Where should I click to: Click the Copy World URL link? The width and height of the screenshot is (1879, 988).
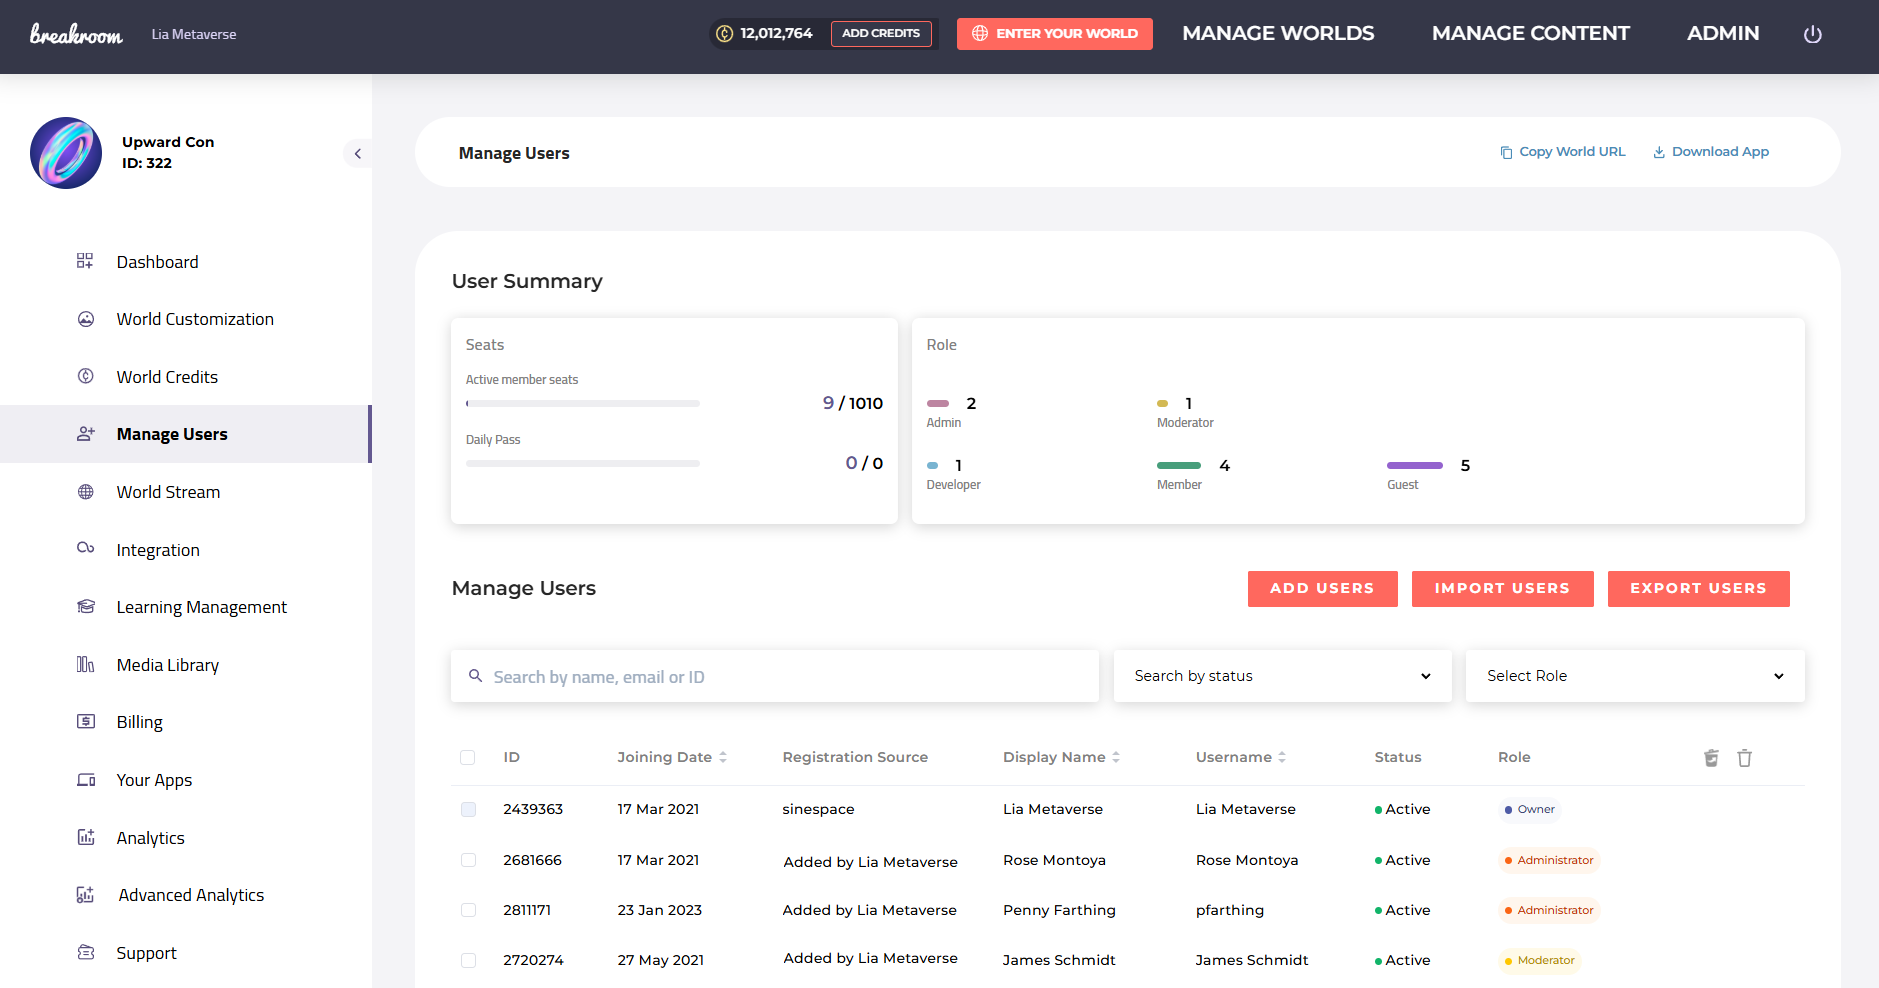pos(1563,152)
